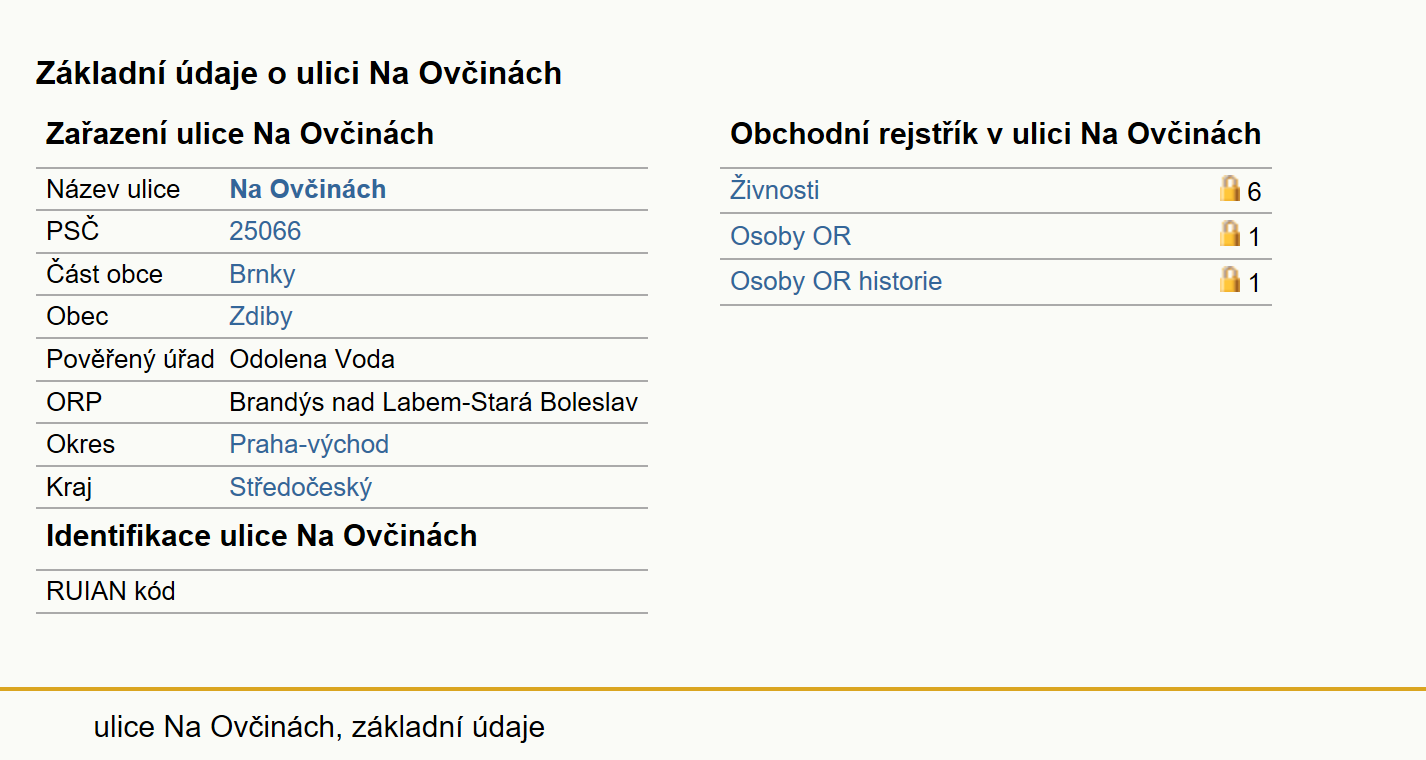The image size is (1426, 760).
Task: Click the lock icon in Osoby OR row
Action: (1230, 234)
